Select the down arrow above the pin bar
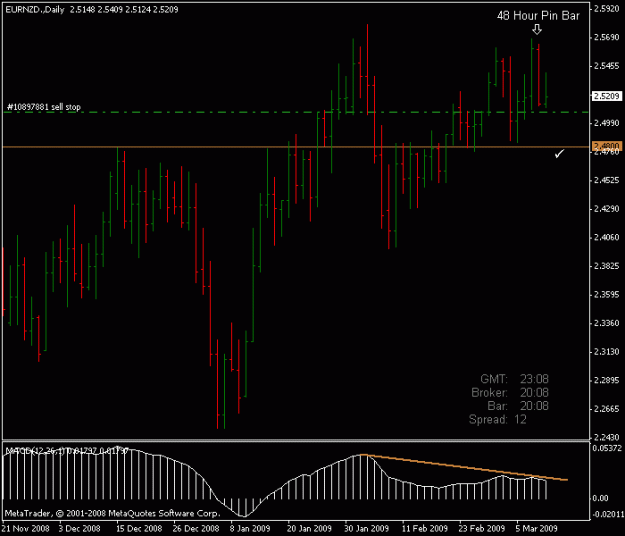This screenshot has height=536, width=625. 537,29
